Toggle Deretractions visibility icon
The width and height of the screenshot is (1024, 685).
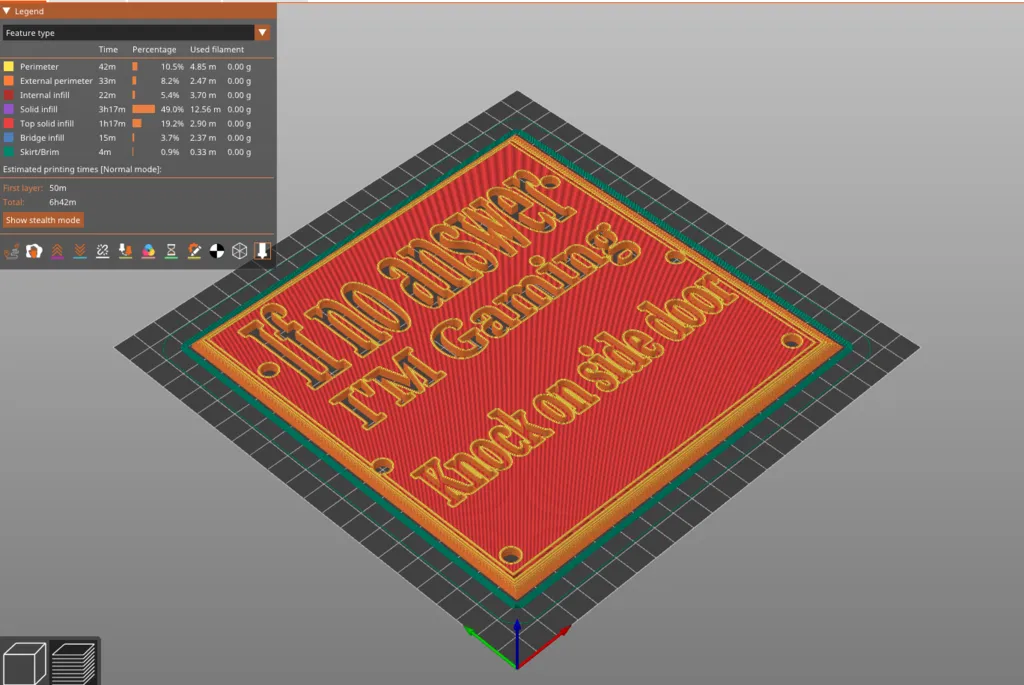tap(80, 251)
